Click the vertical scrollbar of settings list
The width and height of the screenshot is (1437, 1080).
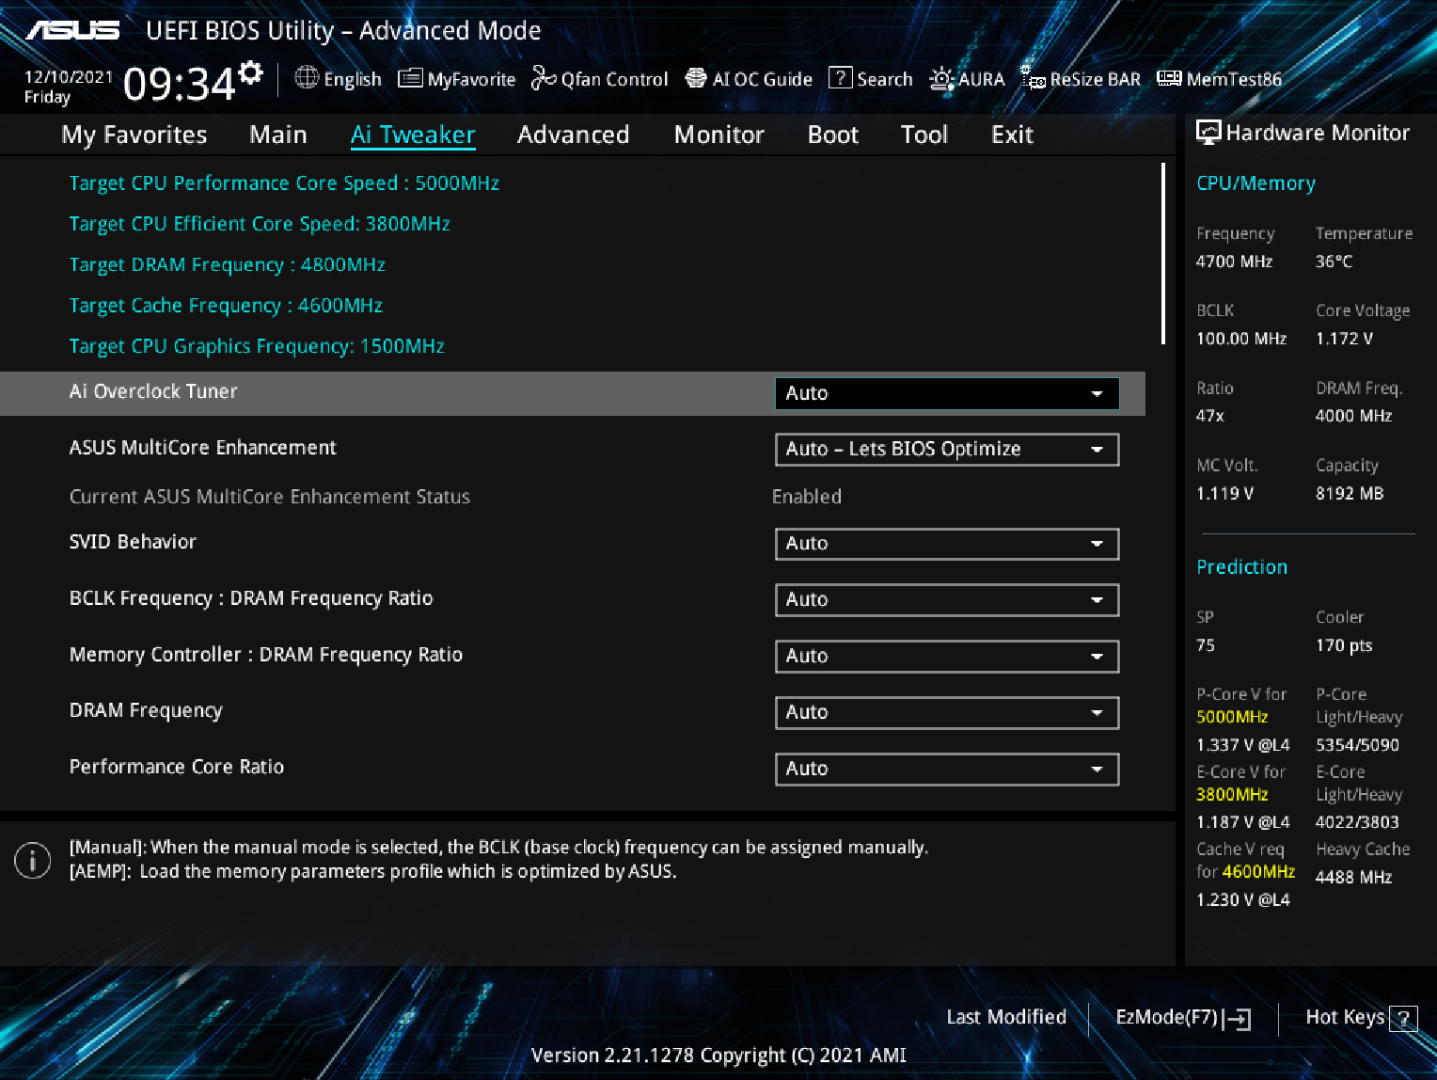point(1163,254)
